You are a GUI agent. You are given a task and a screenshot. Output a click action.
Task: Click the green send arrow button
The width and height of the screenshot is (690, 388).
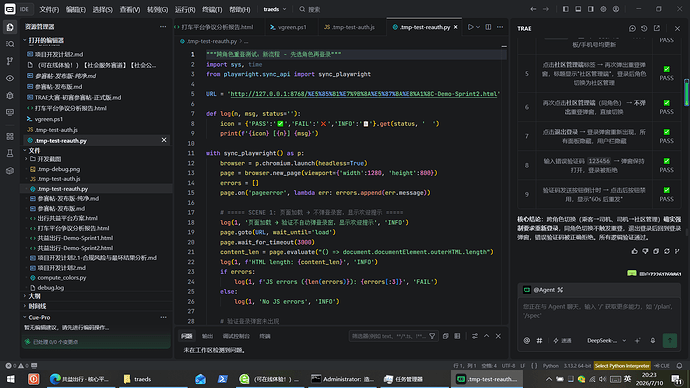tap(670, 340)
